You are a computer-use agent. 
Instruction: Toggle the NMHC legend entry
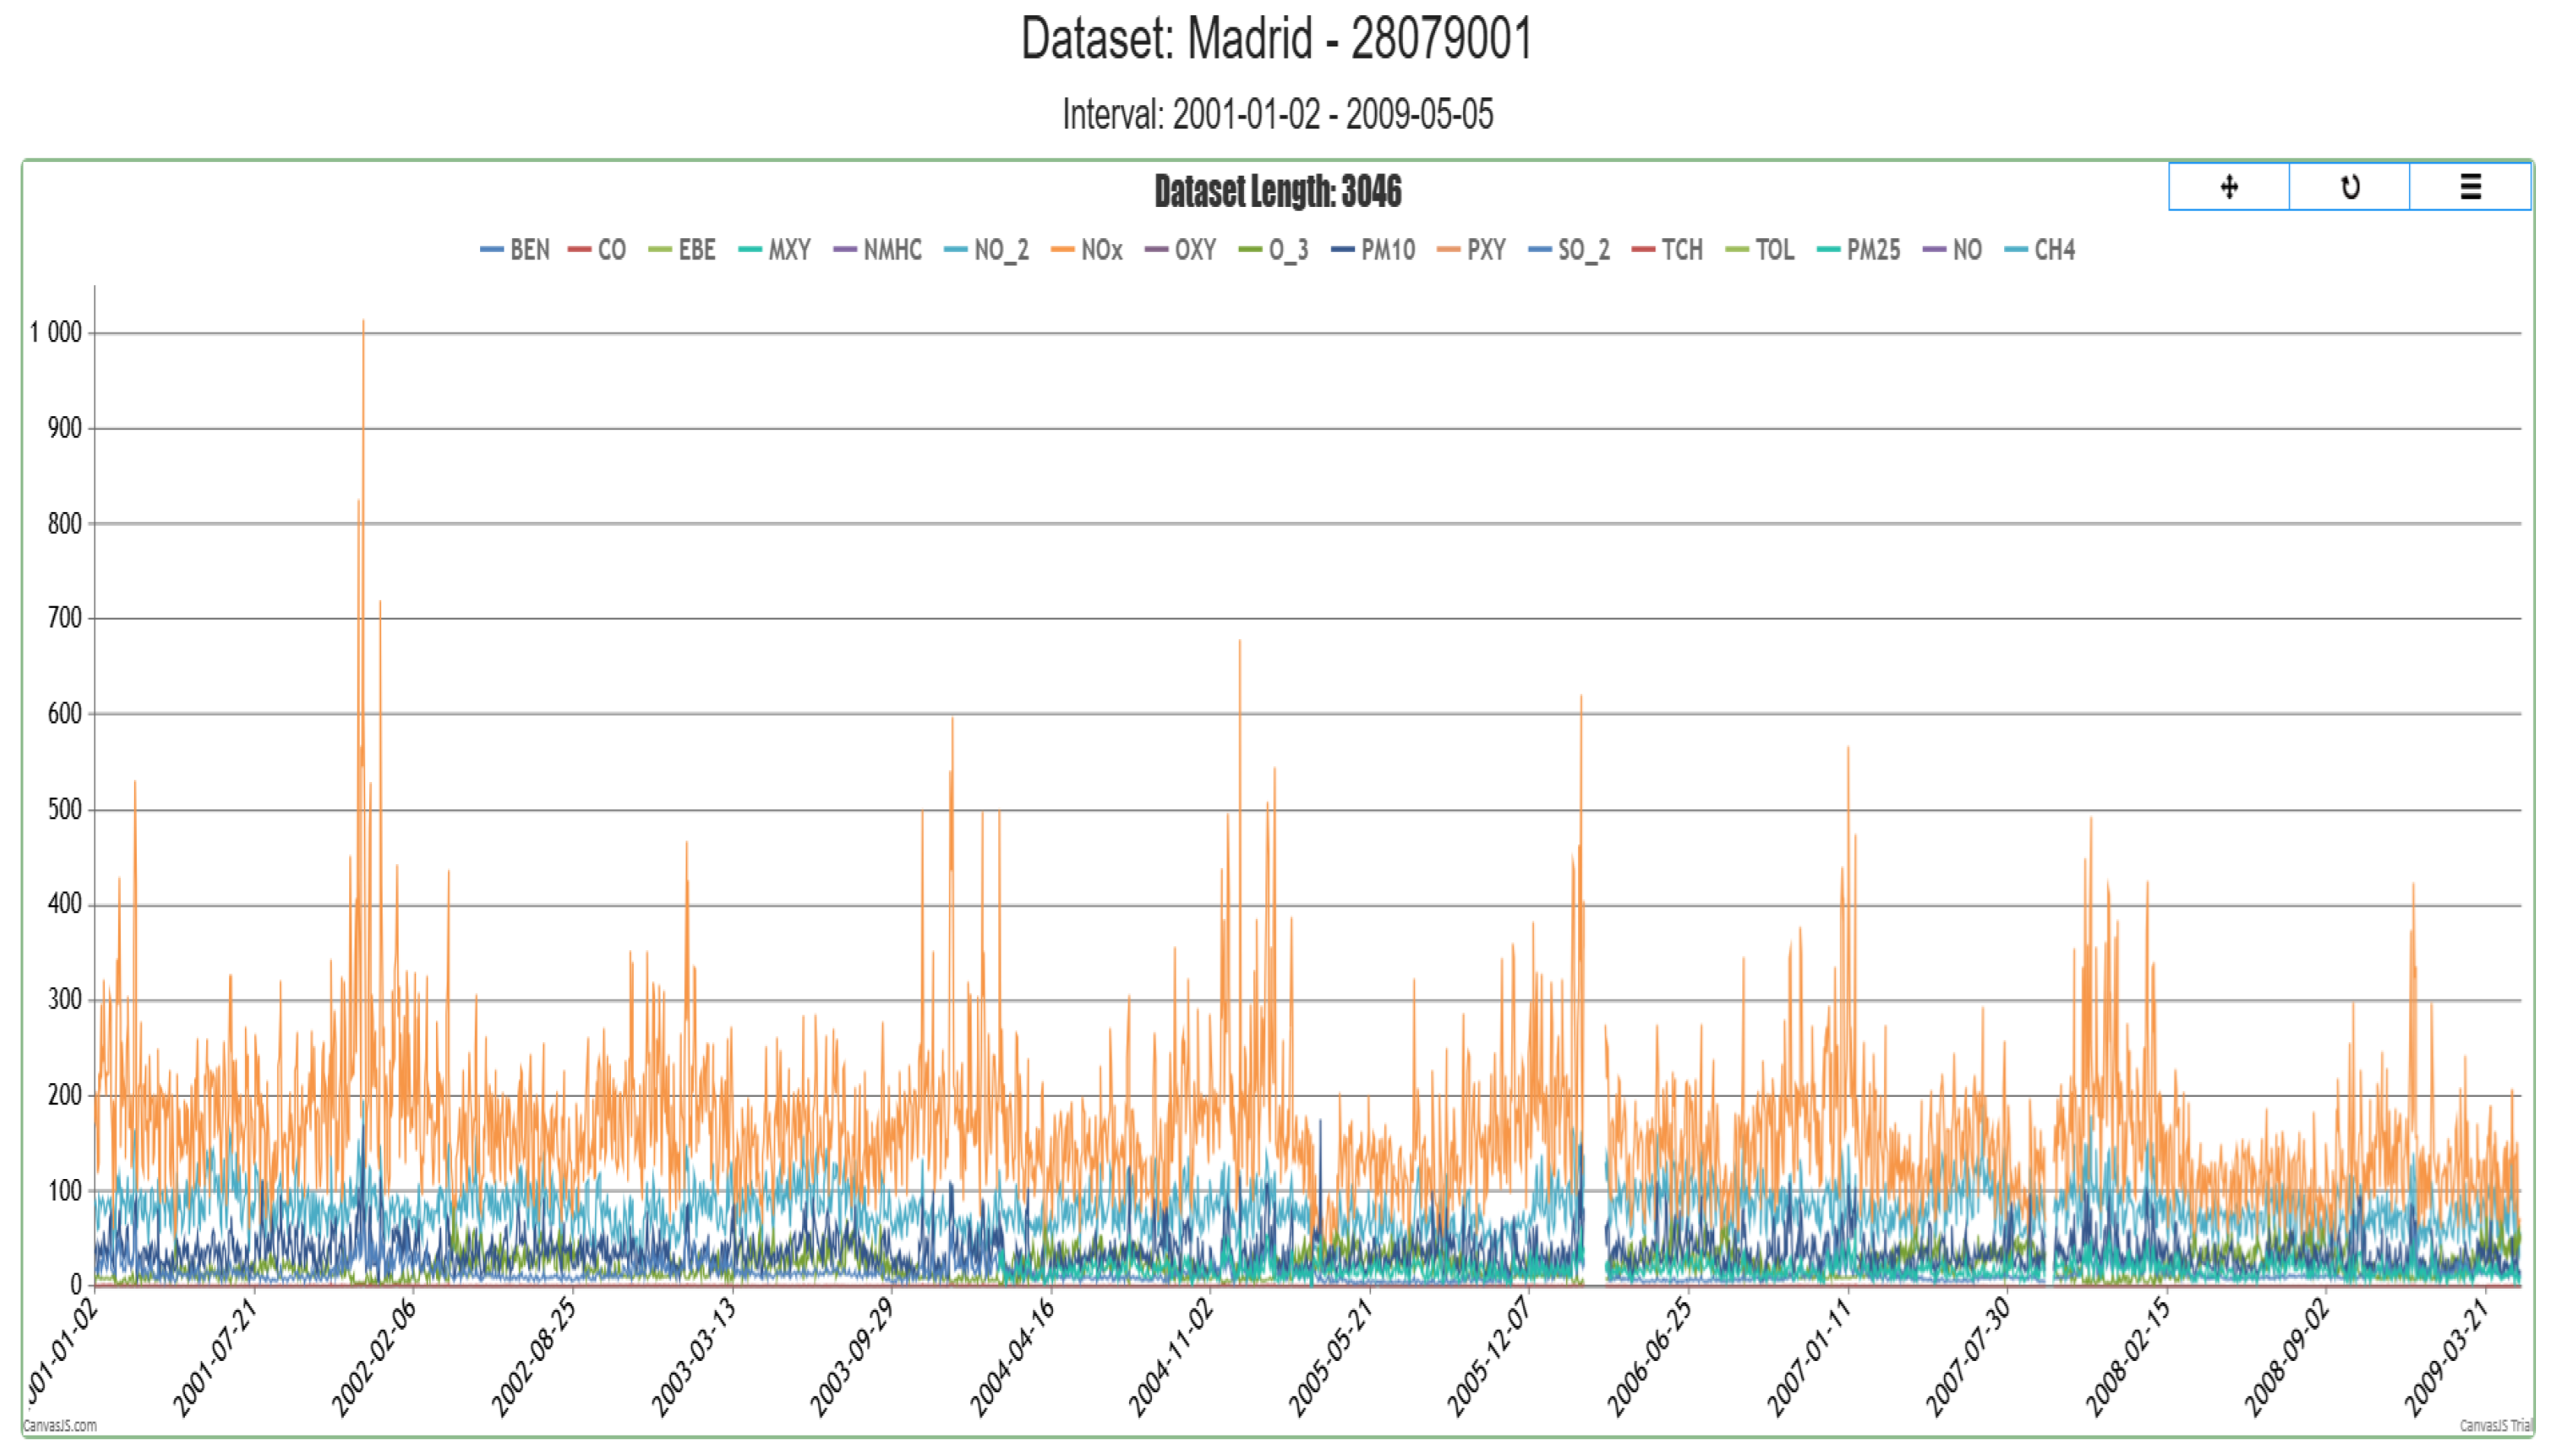click(x=878, y=250)
